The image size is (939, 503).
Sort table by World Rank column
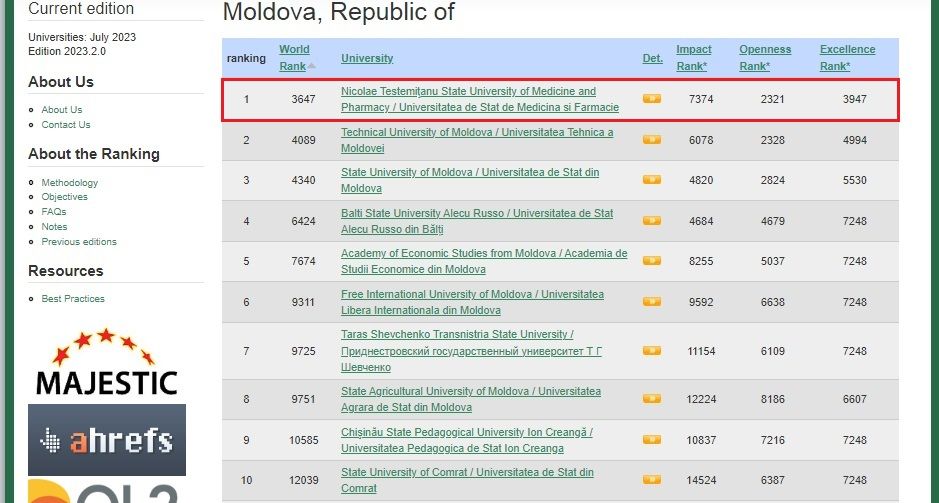point(294,57)
